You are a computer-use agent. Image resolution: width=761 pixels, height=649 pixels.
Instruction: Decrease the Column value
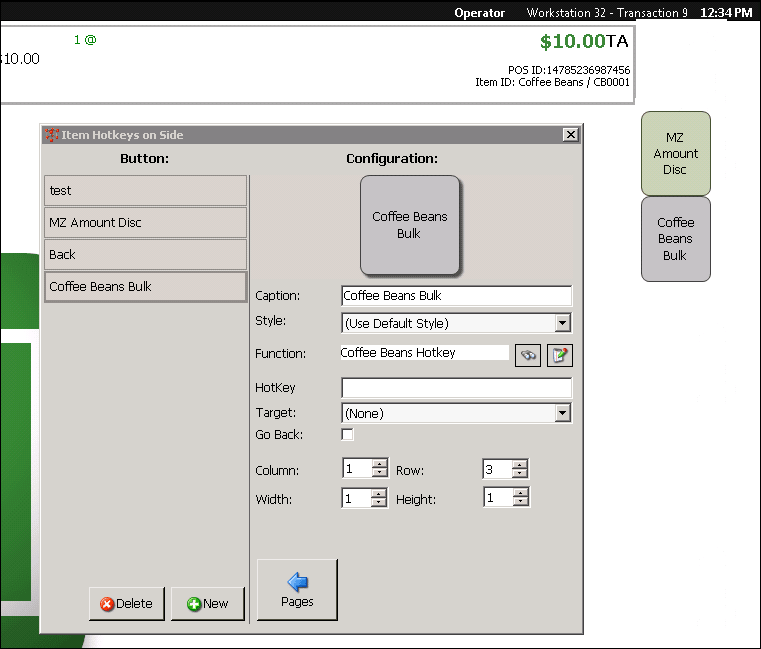tap(380, 473)
